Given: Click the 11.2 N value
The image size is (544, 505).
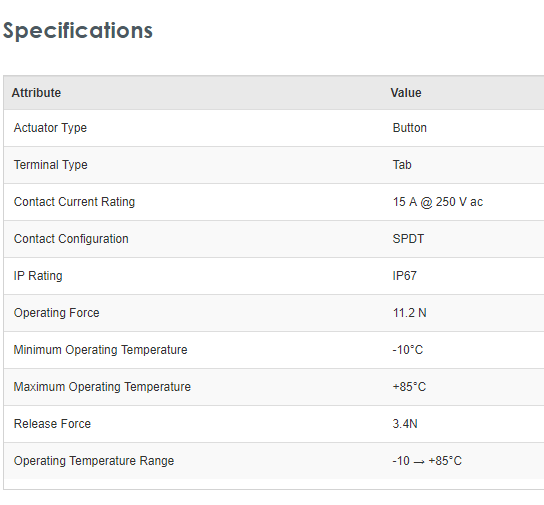Looking at the screenshot, I should tap(409, 313).
